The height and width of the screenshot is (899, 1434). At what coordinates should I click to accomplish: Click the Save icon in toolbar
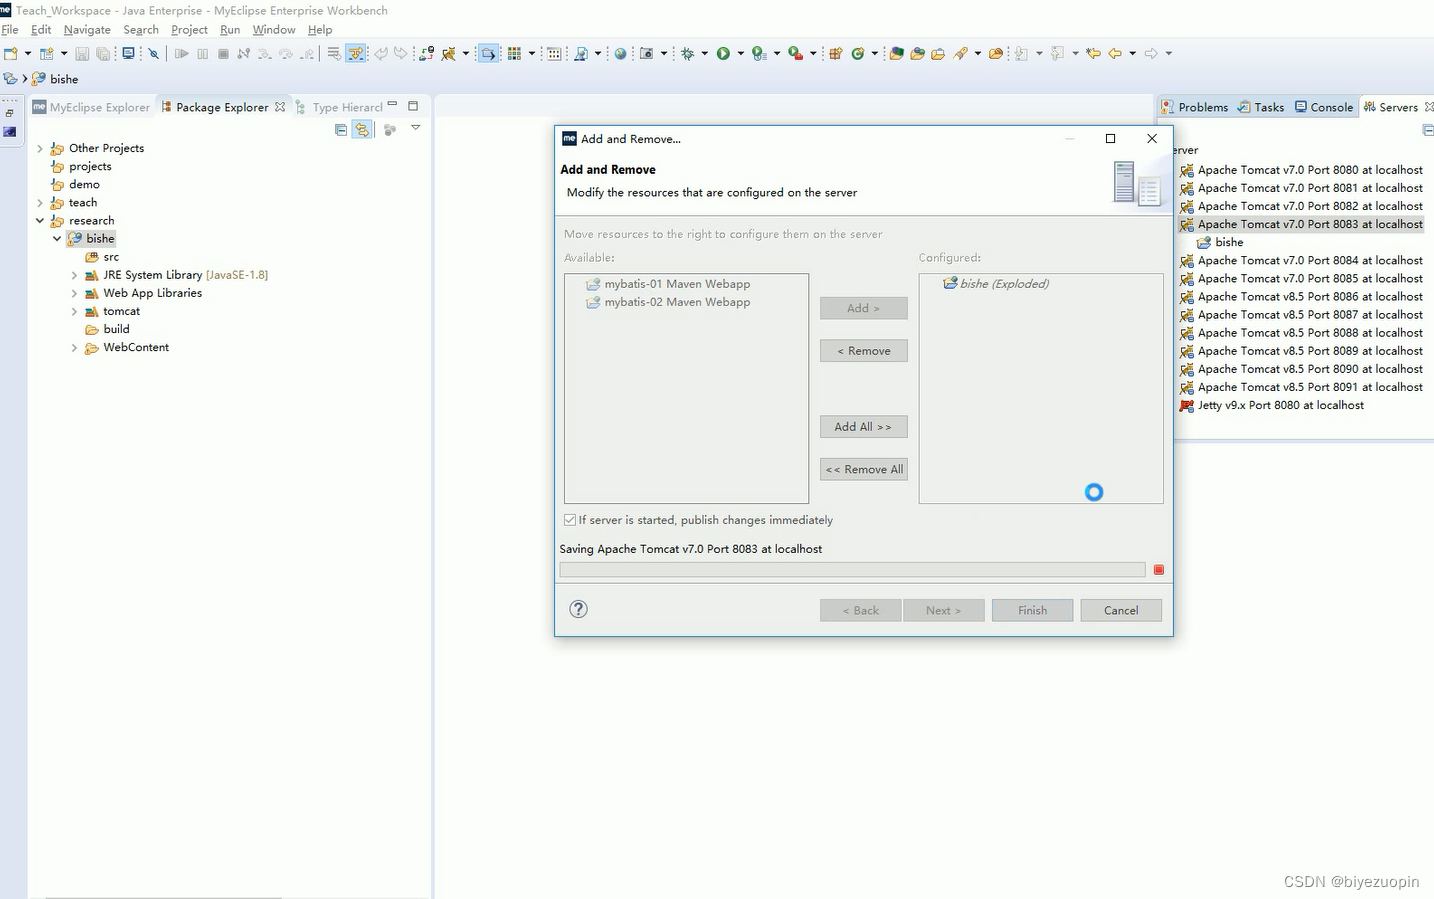click(82, 53)
